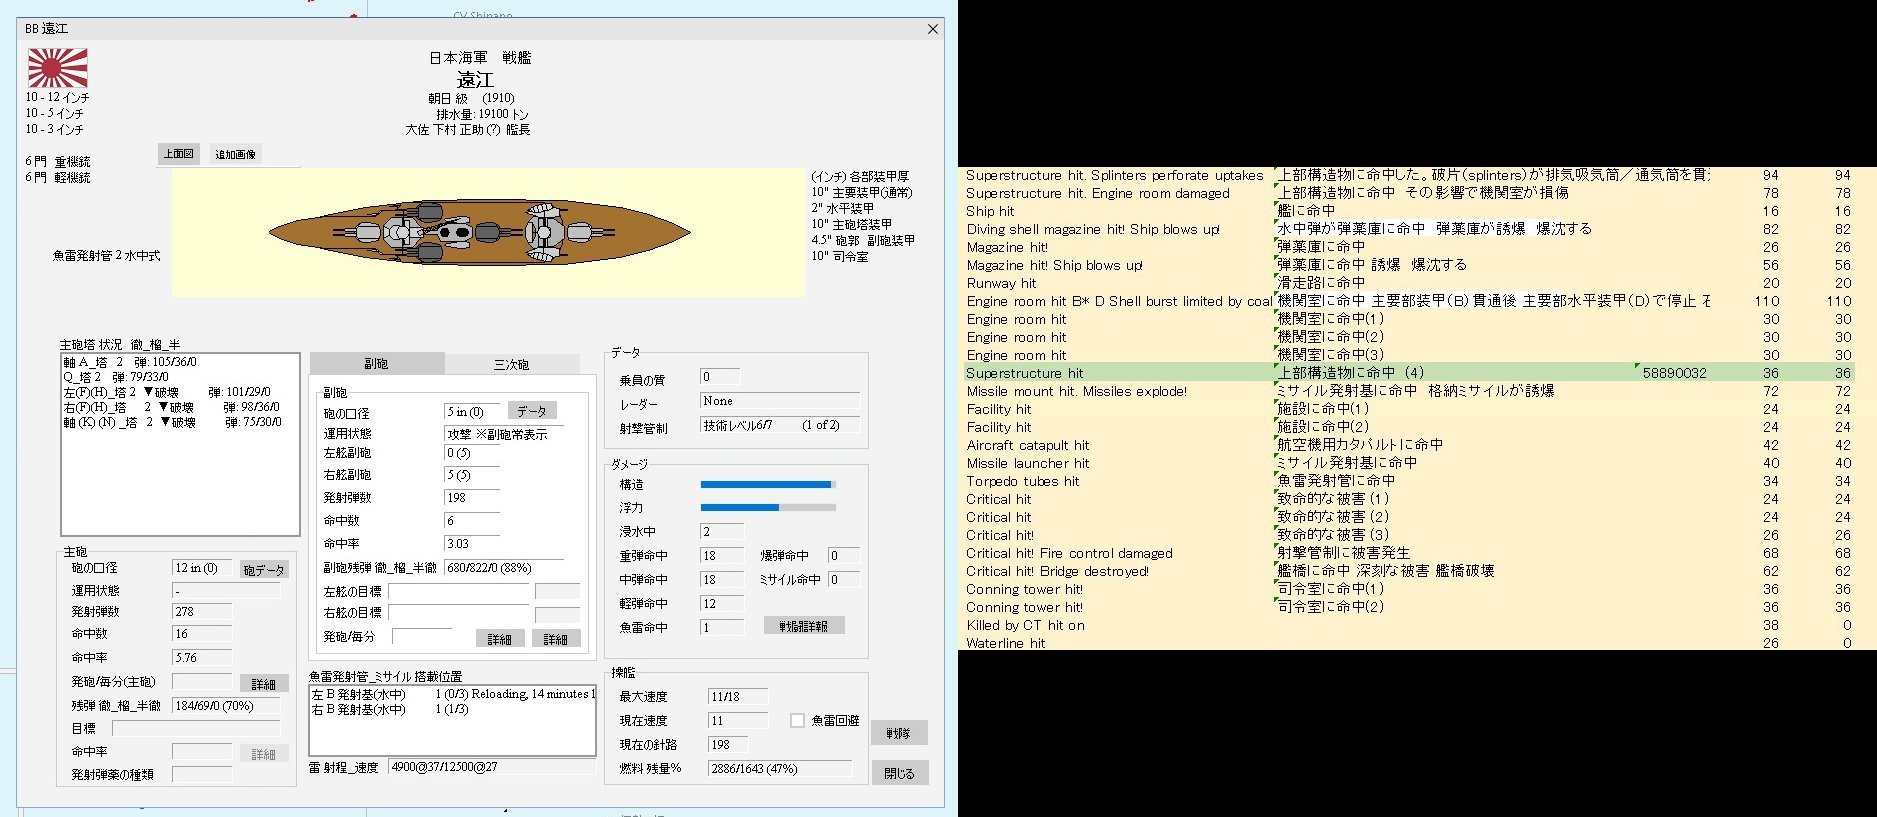Click the 浮力 buoyancy progress bar
The width and height of the screenshot is (1877, 817).
click(767, 508)
